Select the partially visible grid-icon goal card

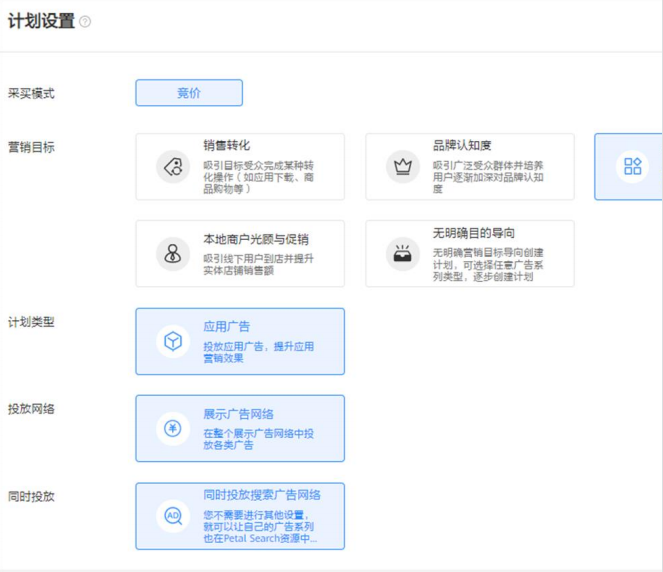tap(629, 167)
